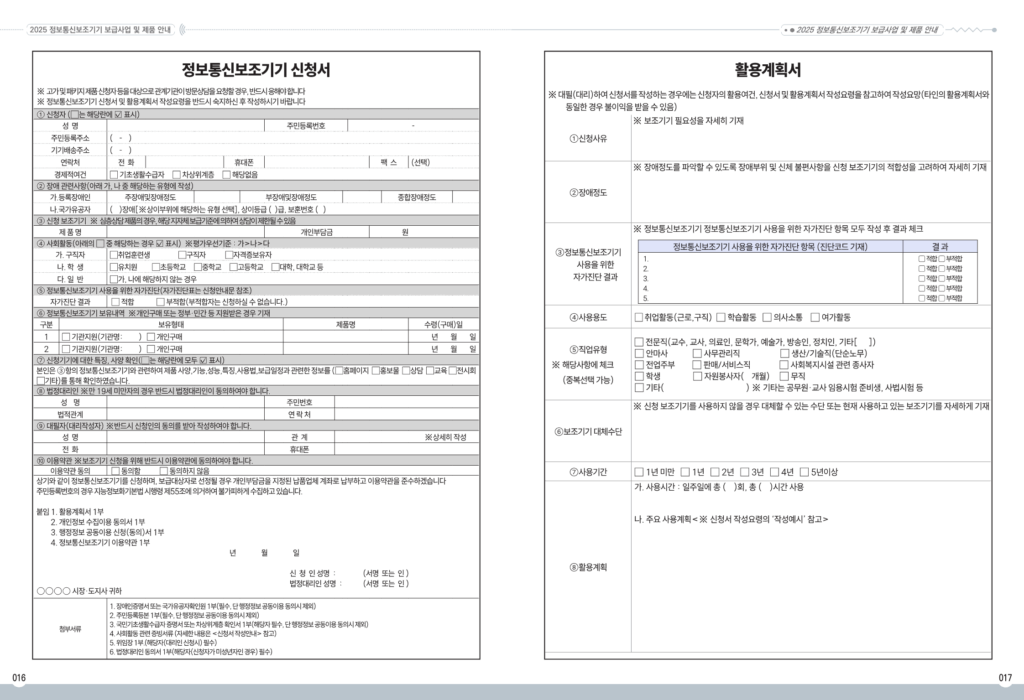Click the 개인부담금 amount field
The width and height of the screenshot is (1024, 700).
[x=424, y=232]
